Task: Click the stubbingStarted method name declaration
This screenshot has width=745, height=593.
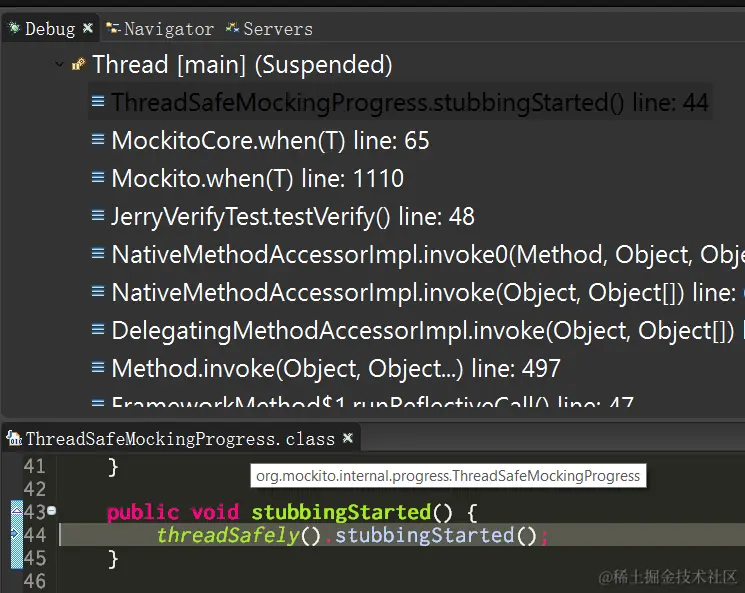Action: [x=341, y=512]
